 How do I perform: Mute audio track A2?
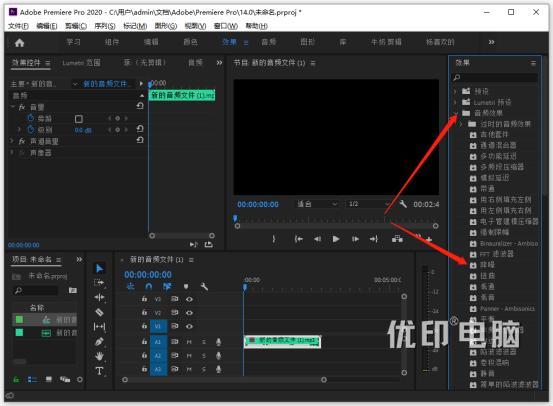(x=189, y=356)
